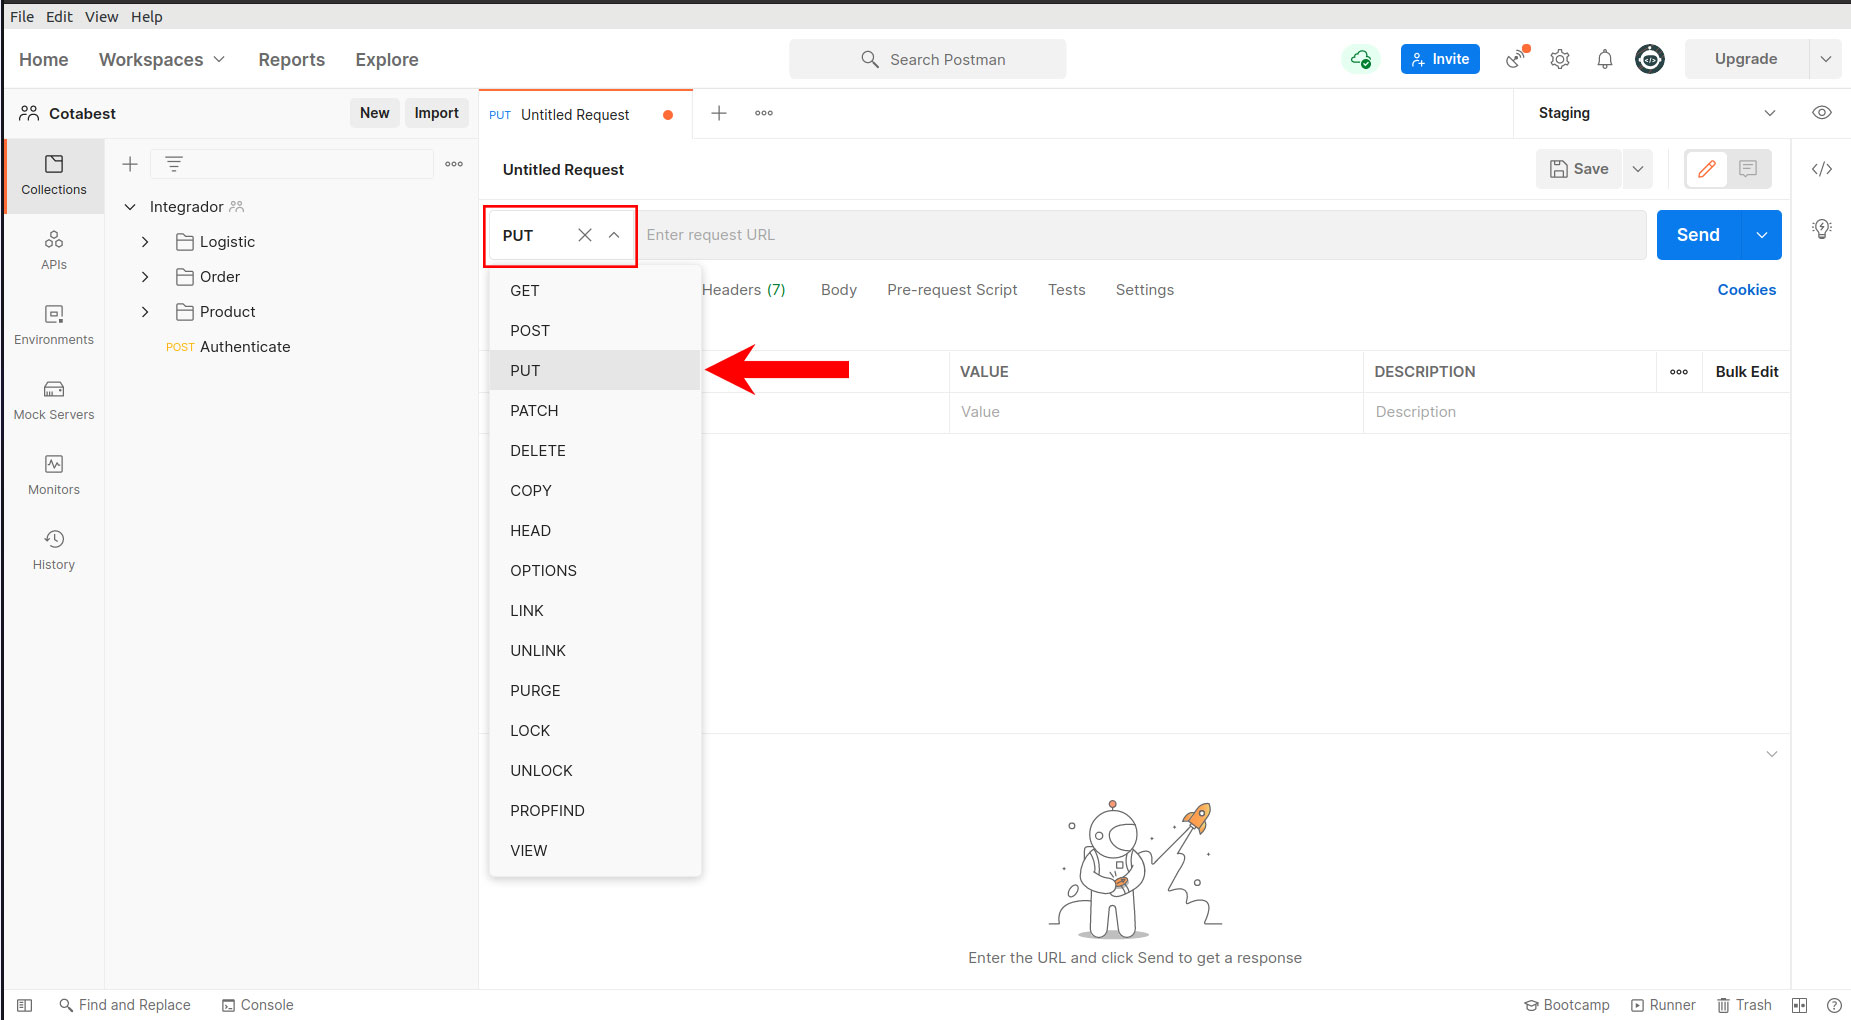This screenshot has height=1020, width=1851.
Task: Open the Workspaces dropdown
Action: 162,60
